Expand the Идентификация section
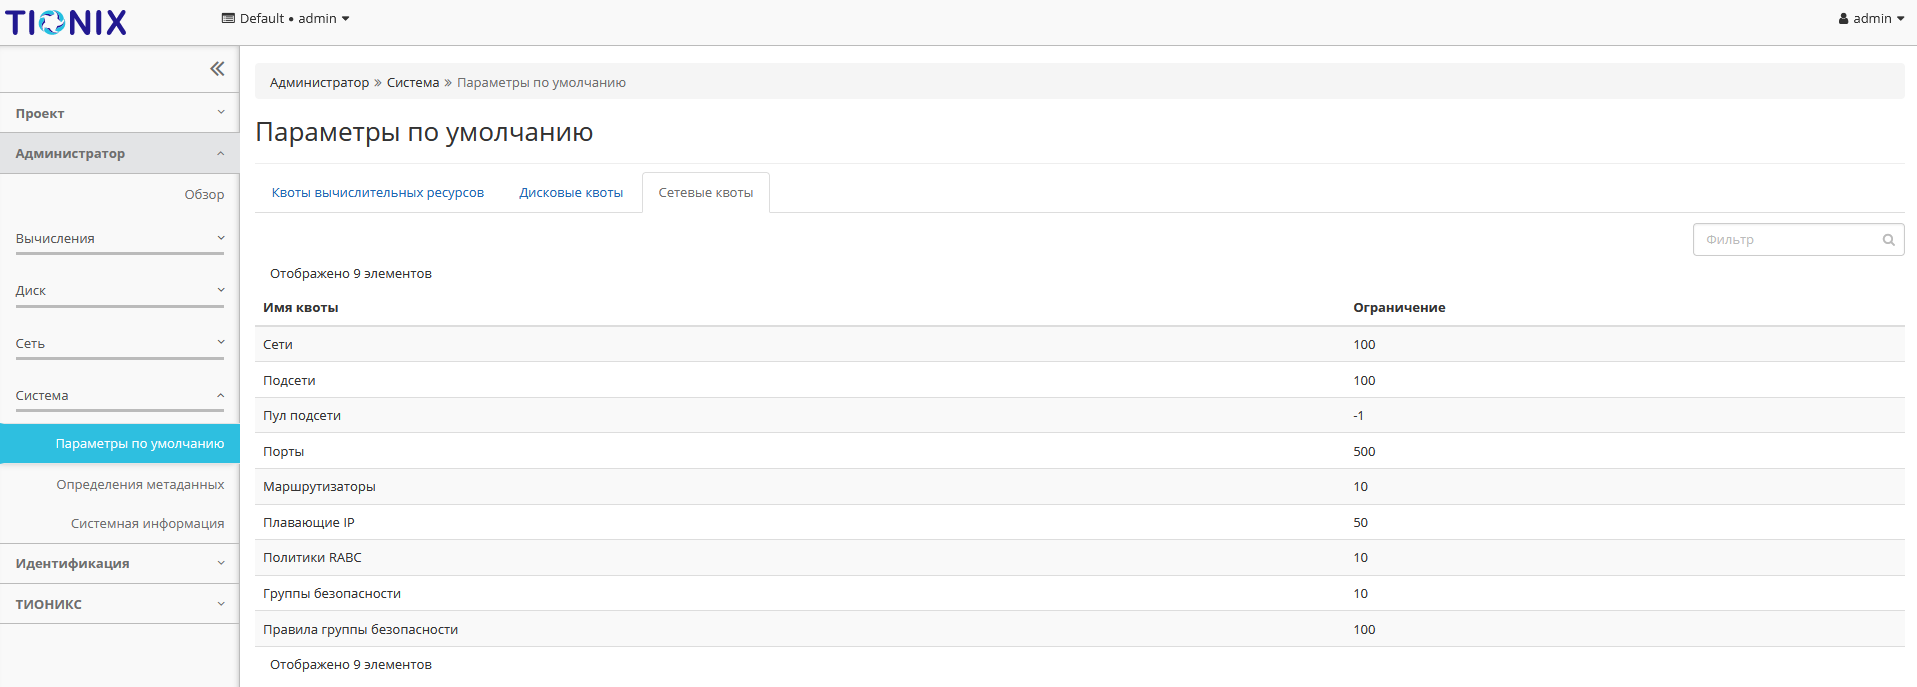Image resolution: width=1917 pixels, height=687 pixels. (x=119, y=564)
